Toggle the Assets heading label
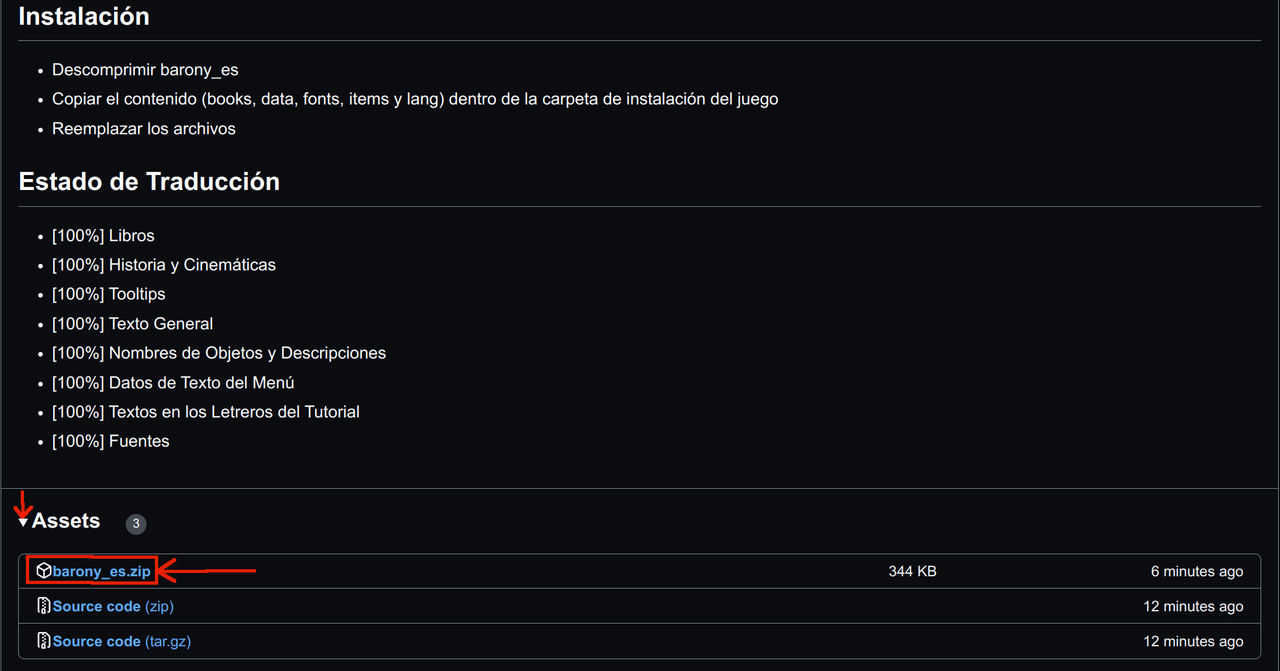 click(66, 521)
